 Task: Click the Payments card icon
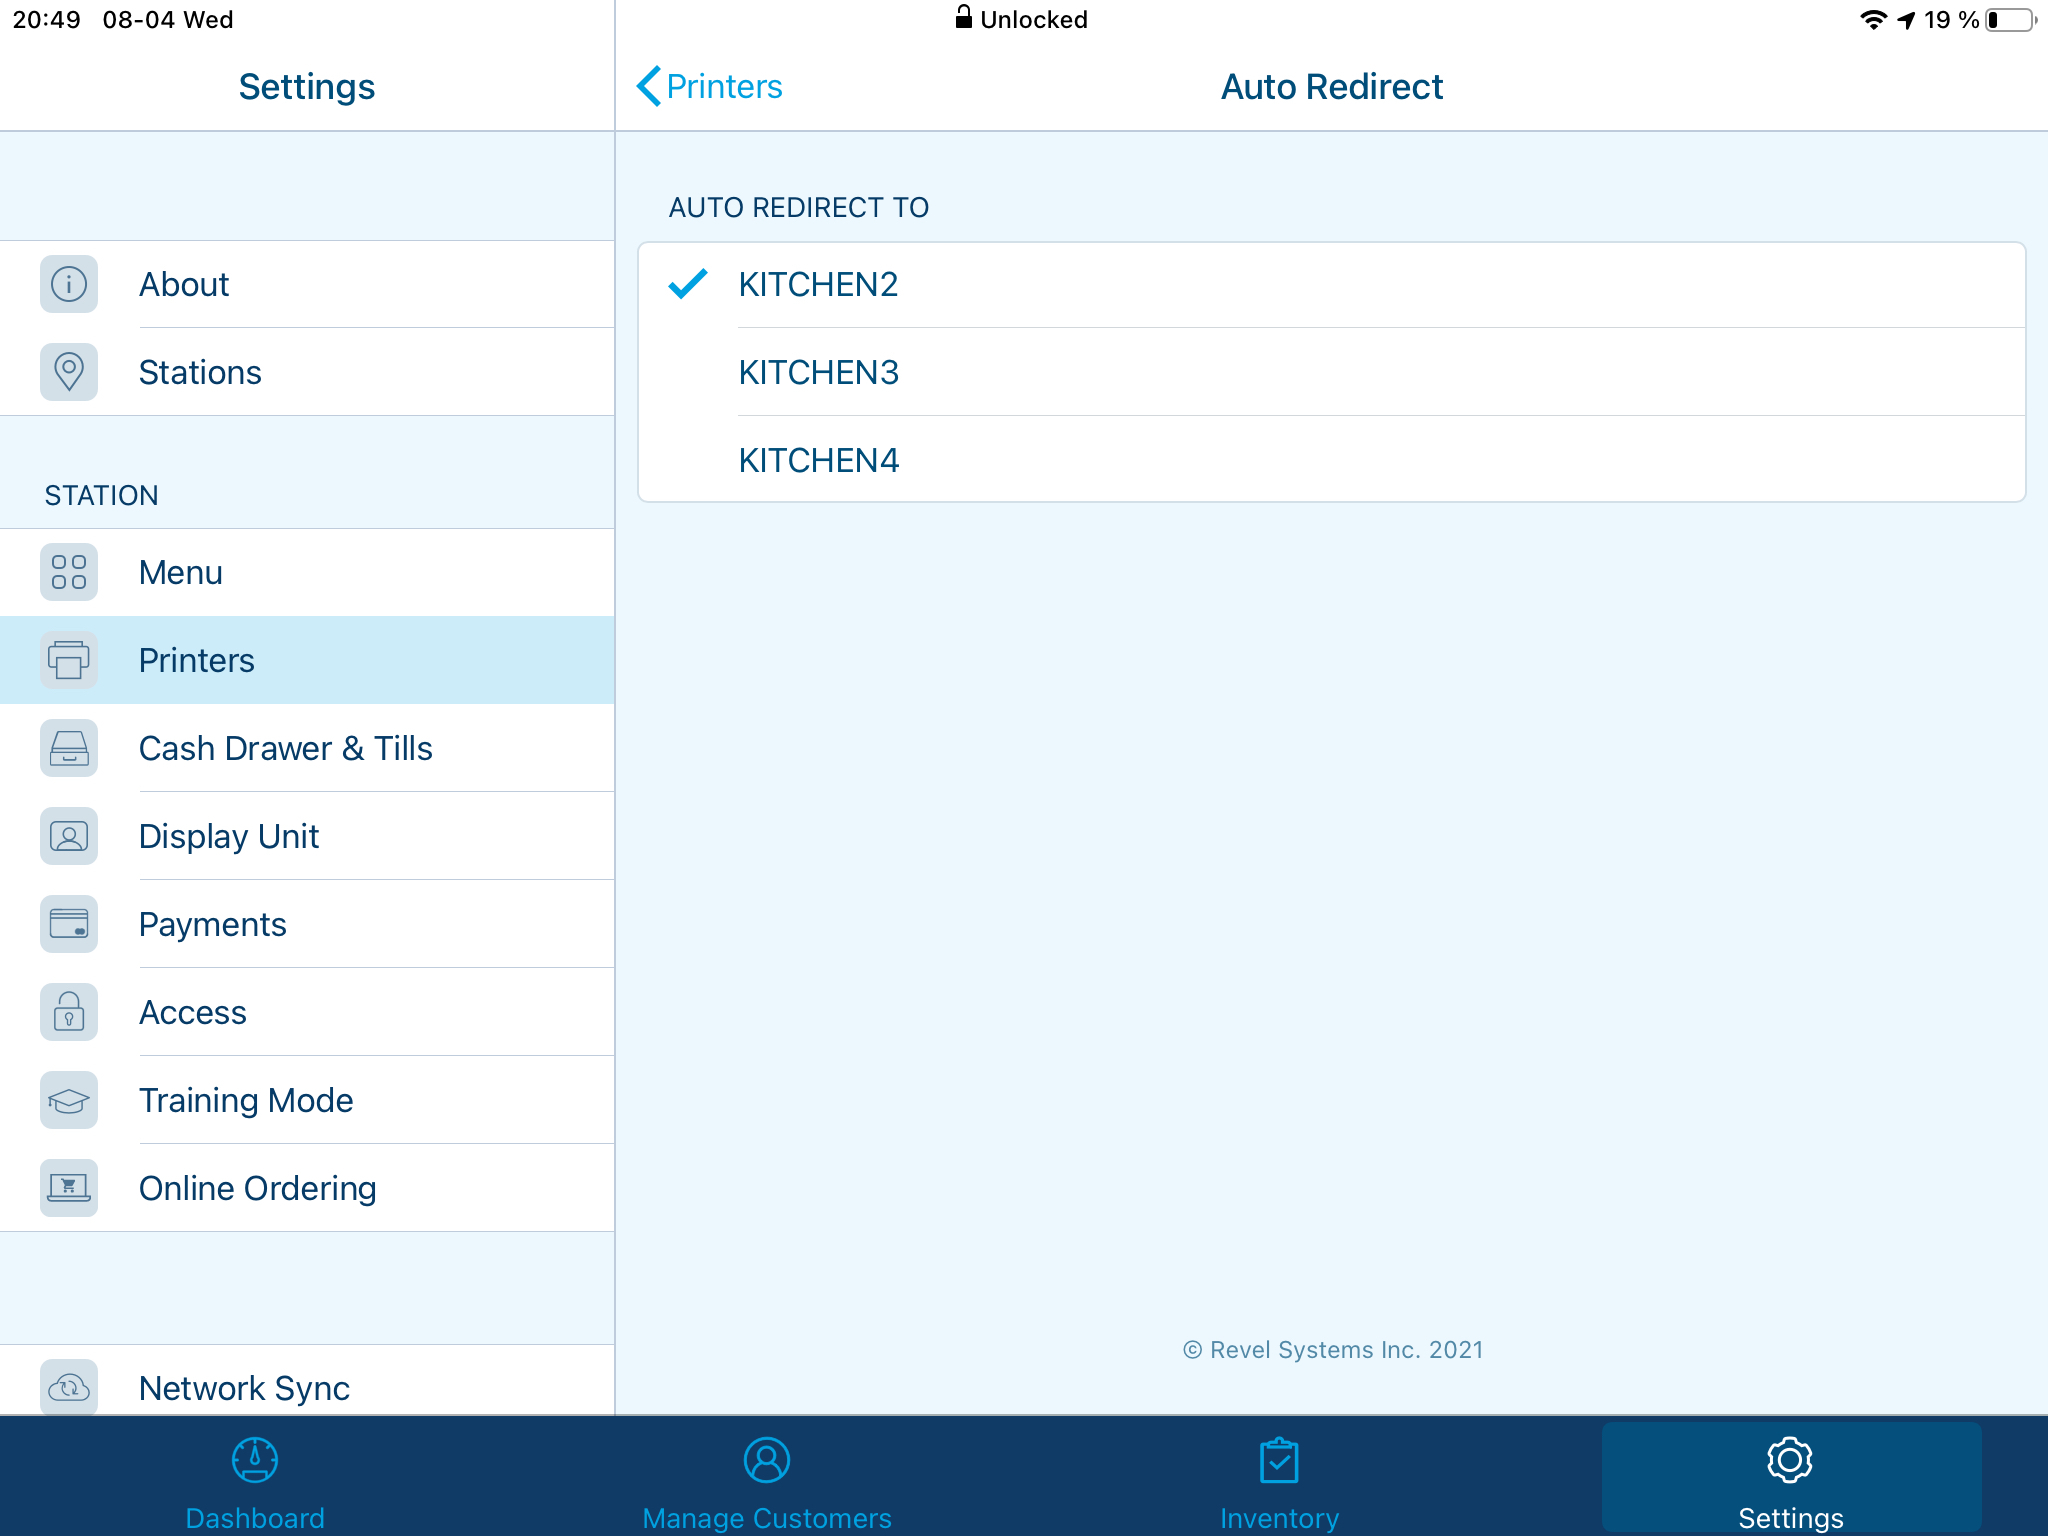(x=69, y=924)
